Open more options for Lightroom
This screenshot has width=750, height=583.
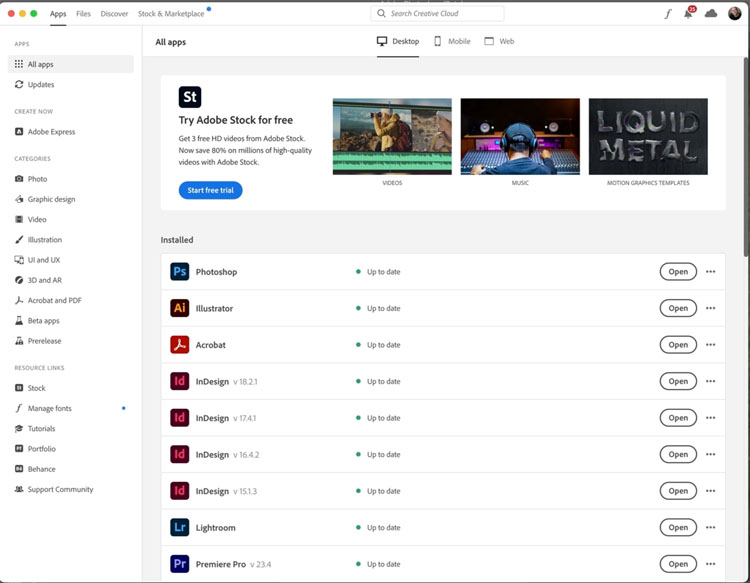[710, 528]
